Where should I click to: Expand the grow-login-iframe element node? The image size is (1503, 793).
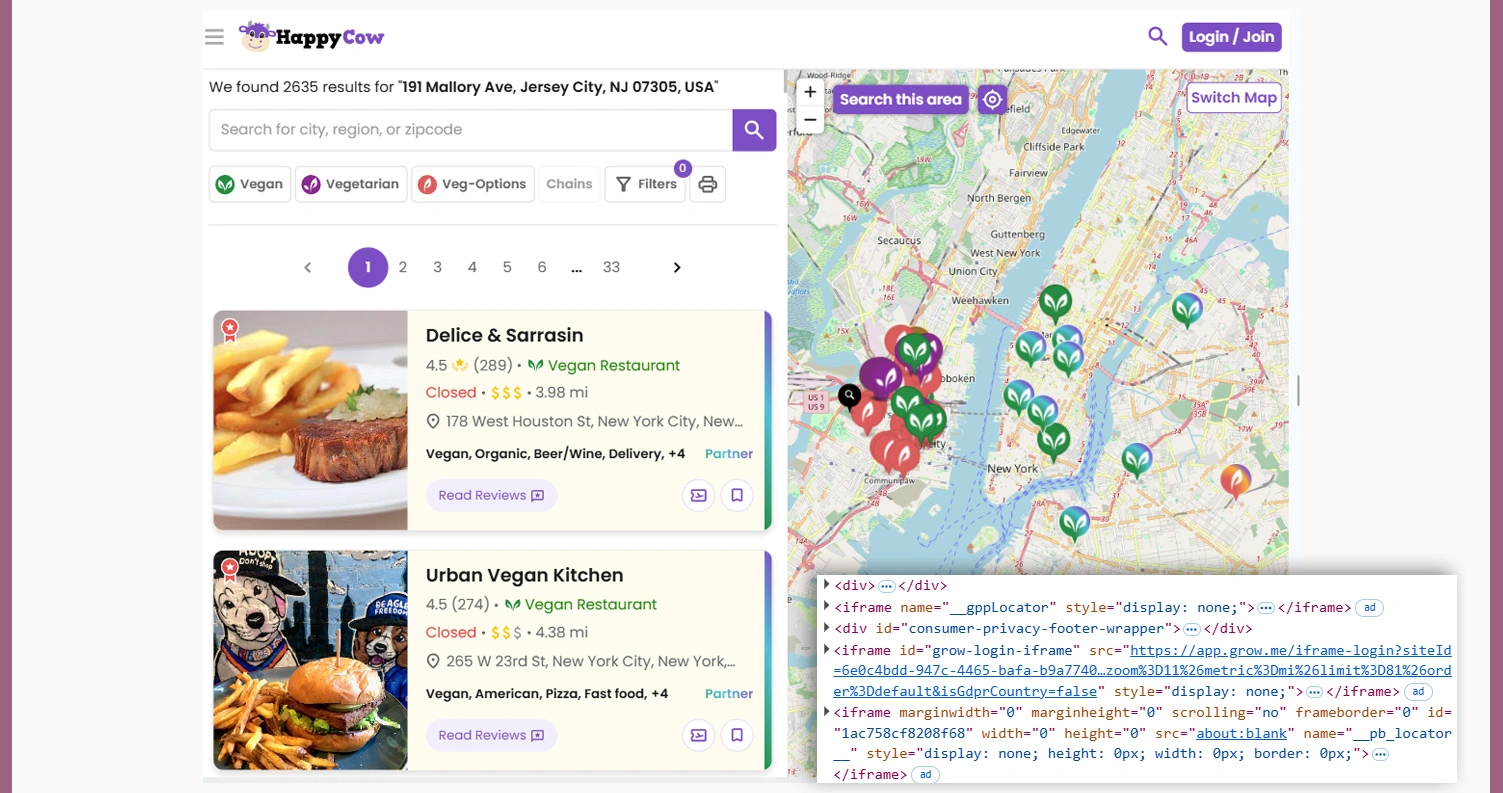point(827,650)
